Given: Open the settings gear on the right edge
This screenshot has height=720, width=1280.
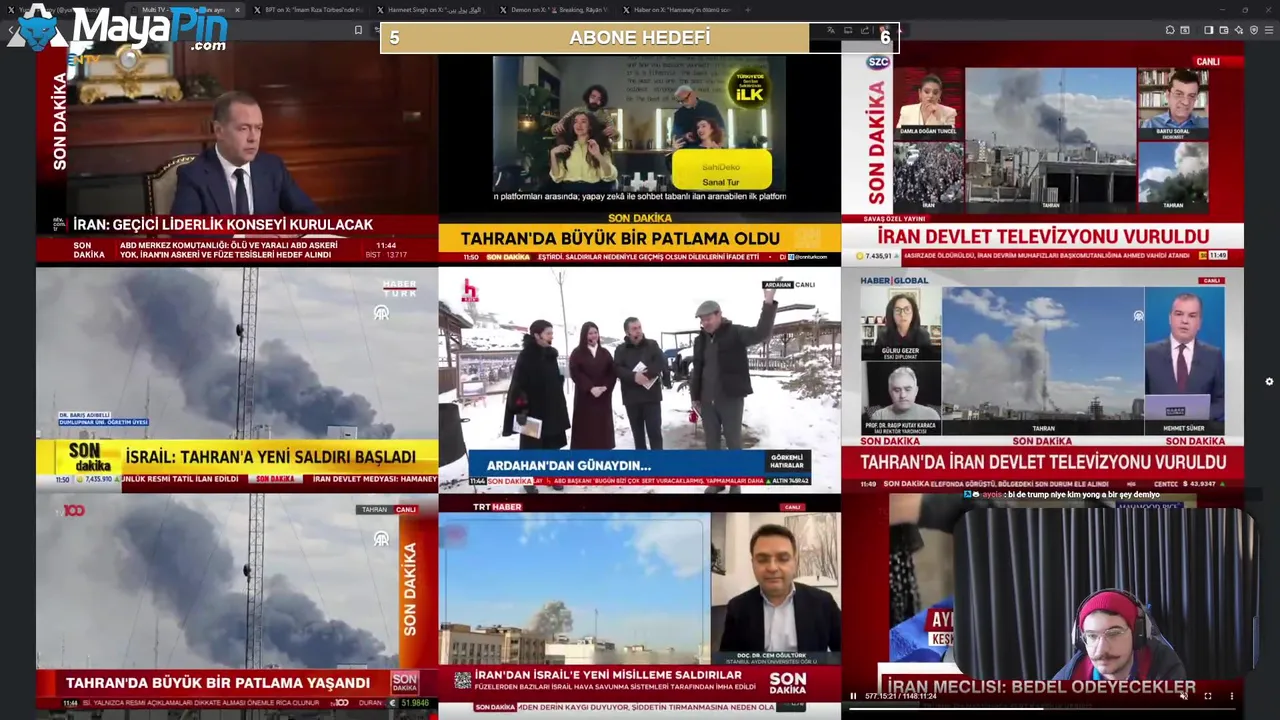Looking at the screenshot, I should pos(1269,381).
